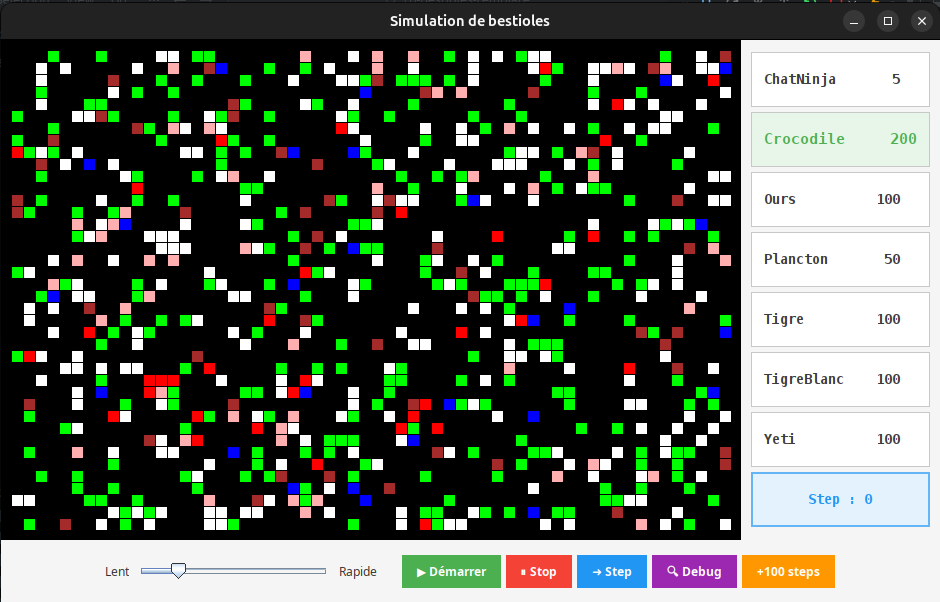Click the Rapide label beside the slider
940x602 pixels.
(358, 572)
